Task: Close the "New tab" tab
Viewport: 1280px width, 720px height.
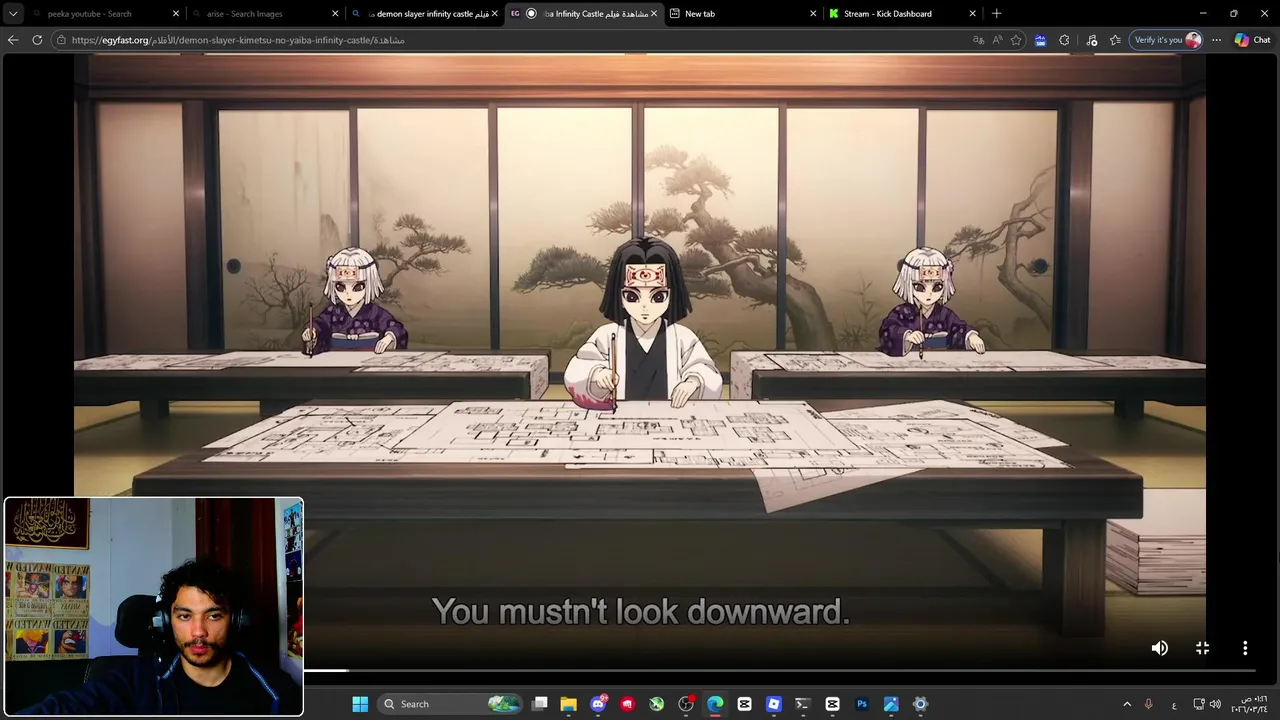Action: pyautogui.click(x=812, y=14)
